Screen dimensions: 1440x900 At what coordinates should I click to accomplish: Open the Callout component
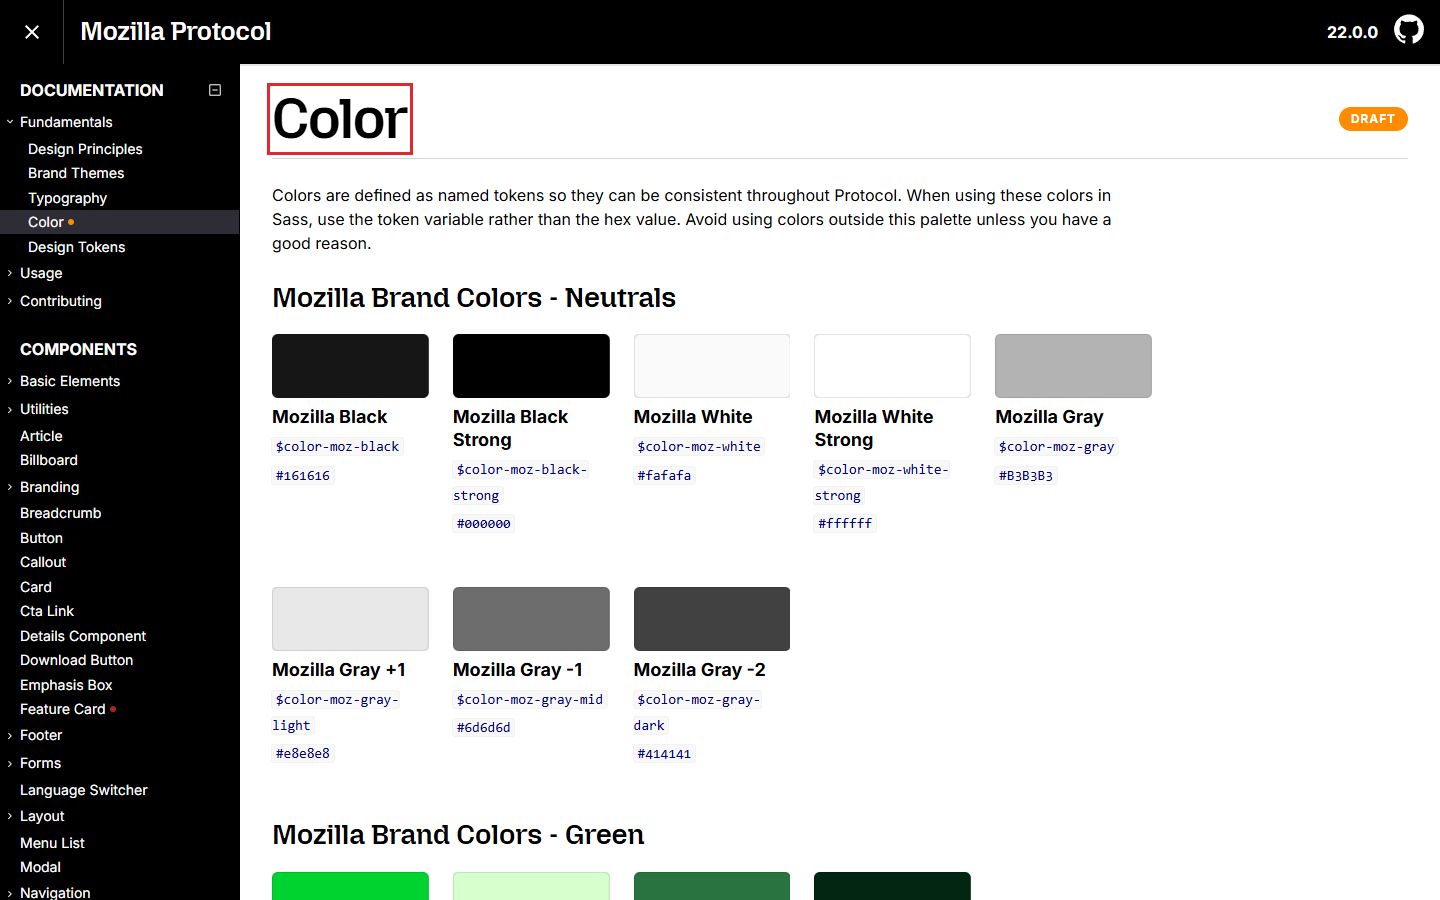[x=43, y=562]
